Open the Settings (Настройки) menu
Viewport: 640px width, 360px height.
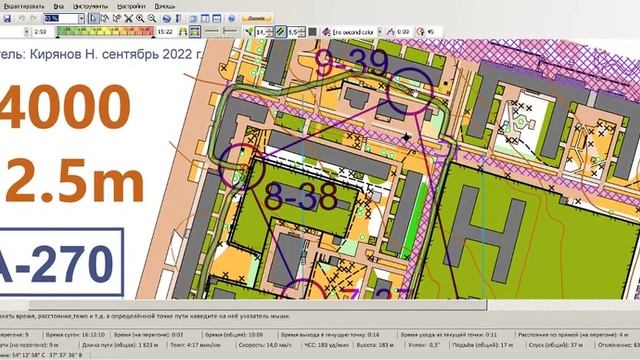(131, 6)
